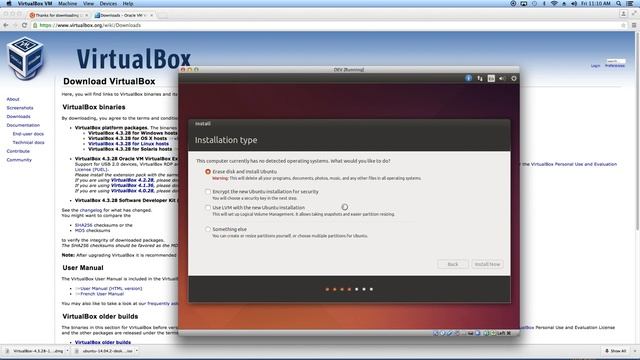640x360 pixels.
Task: Click the browser user profile icon
Action: point(623,14)
